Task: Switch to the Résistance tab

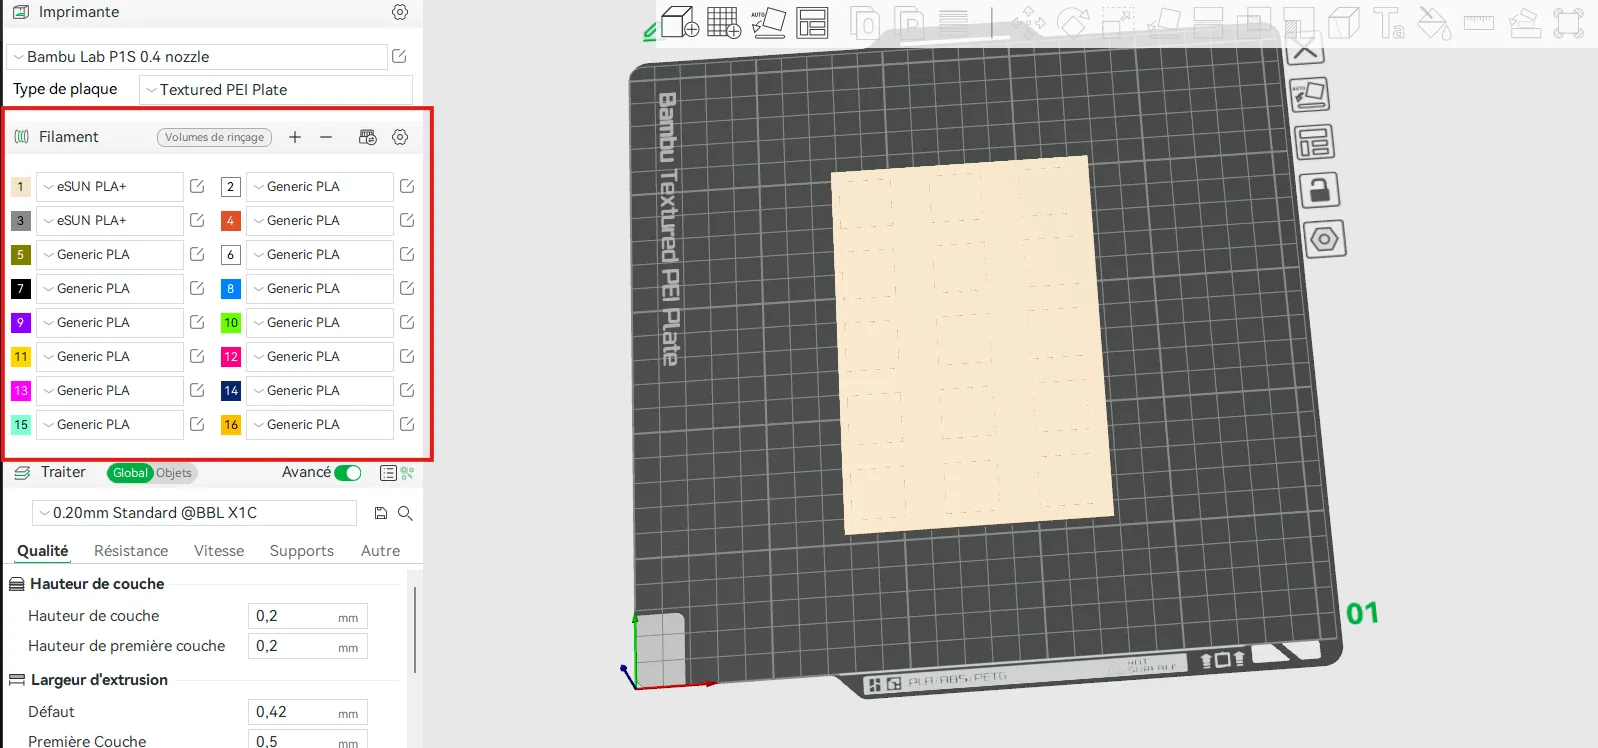Action: point(131,551)
